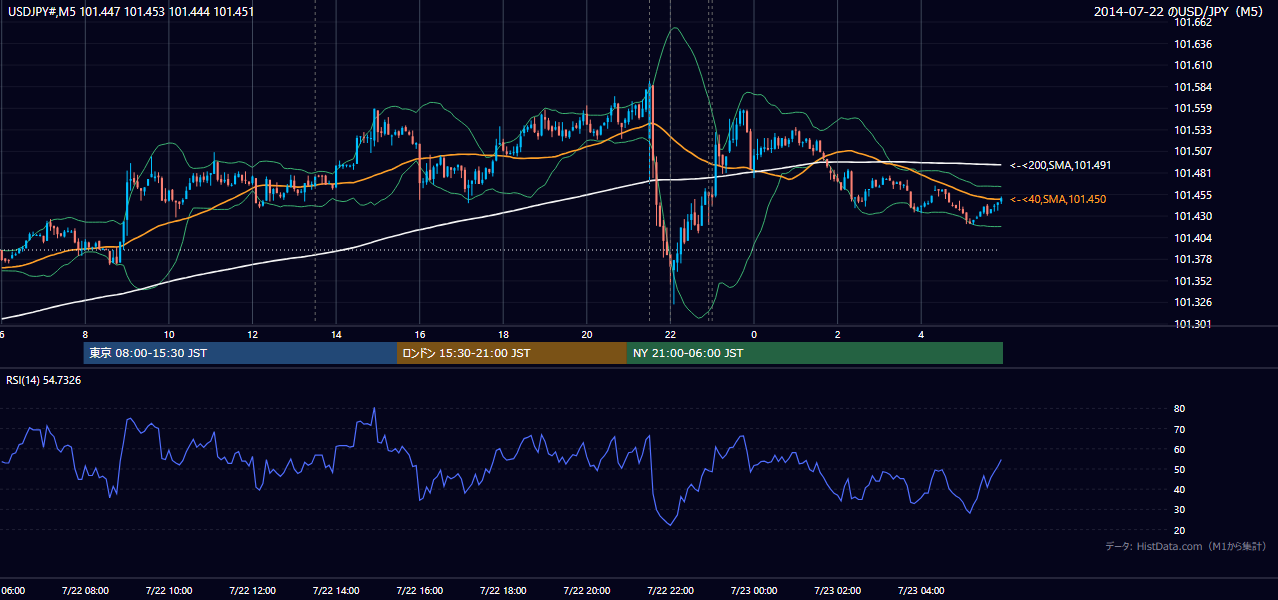
Task: Click RSI scale value 70
Action: (x=1180, y=429)
